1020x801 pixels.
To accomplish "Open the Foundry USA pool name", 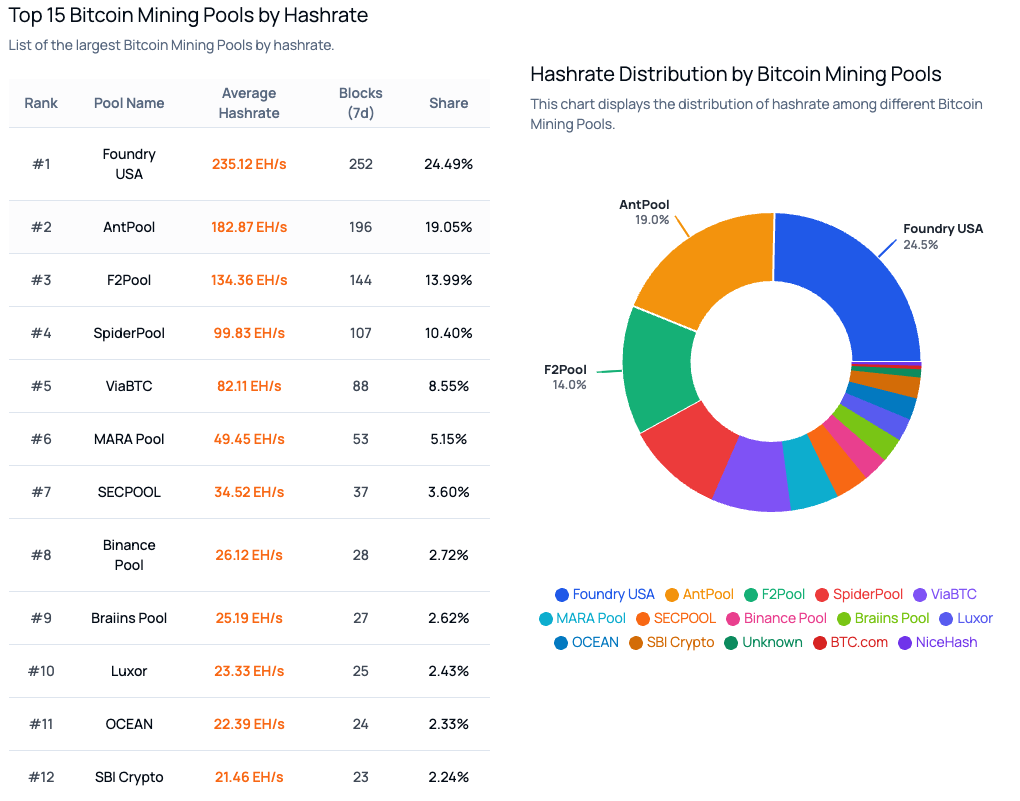I will pyautogui.click(x=129, y=164).
